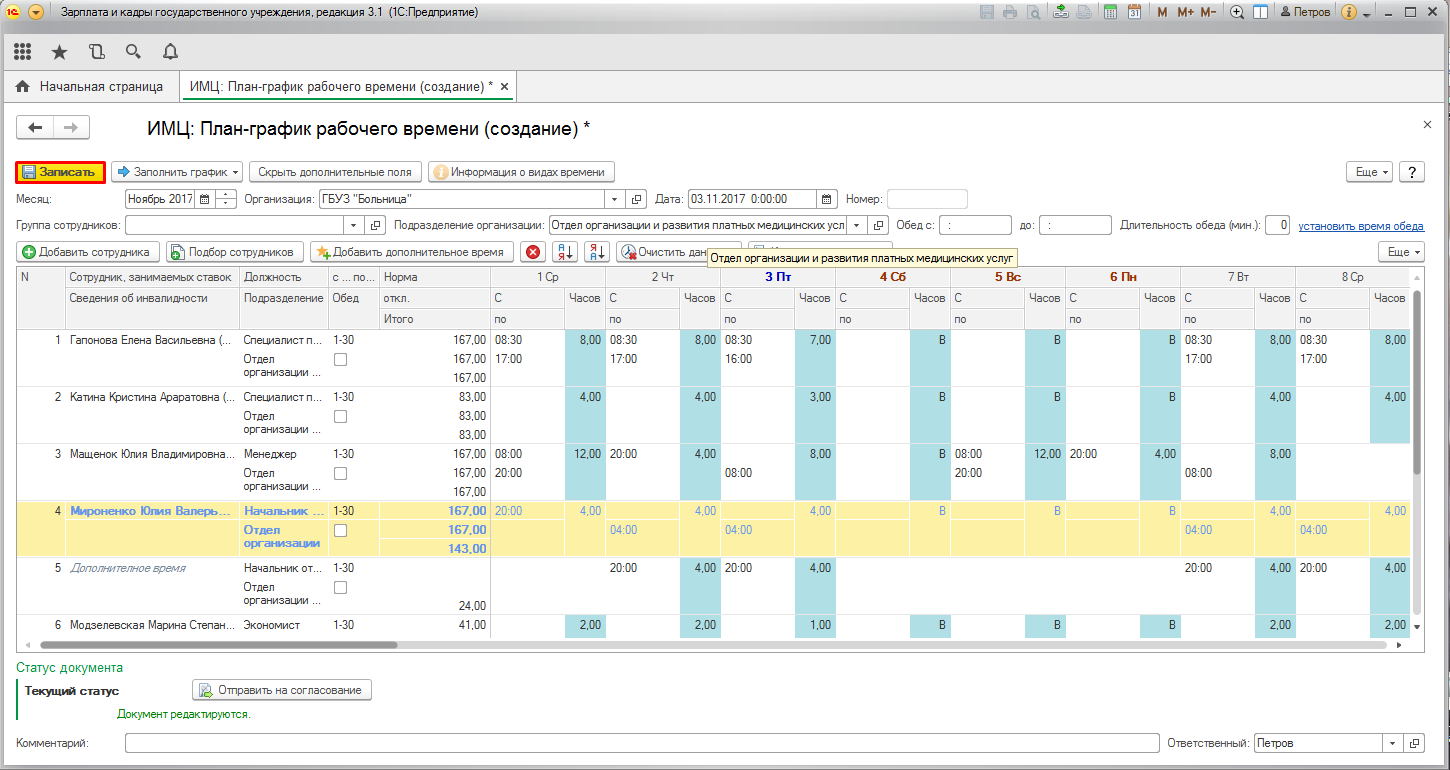Viewport: 1450px width, 770px height.
Task: Click the Комментарий input field
Action: (640, 744)
